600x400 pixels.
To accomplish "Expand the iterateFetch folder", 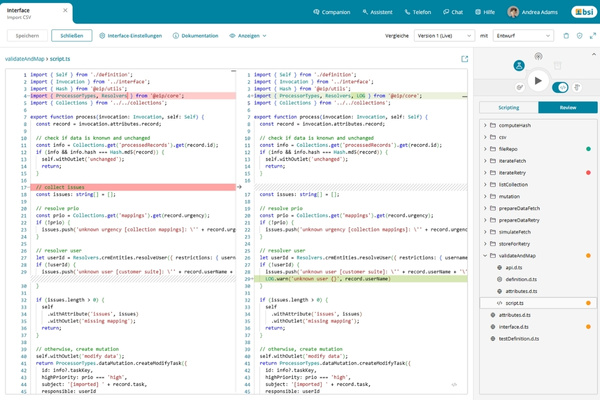I will click(485, 161).
